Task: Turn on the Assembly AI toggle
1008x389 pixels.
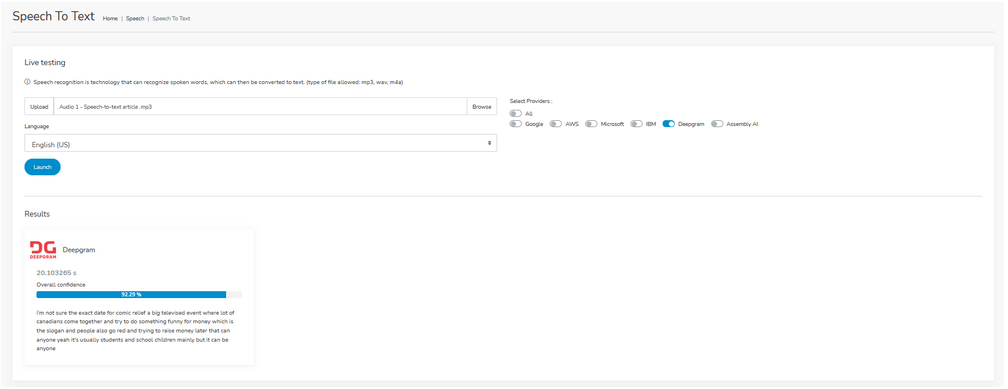Action: pos(717,123)
